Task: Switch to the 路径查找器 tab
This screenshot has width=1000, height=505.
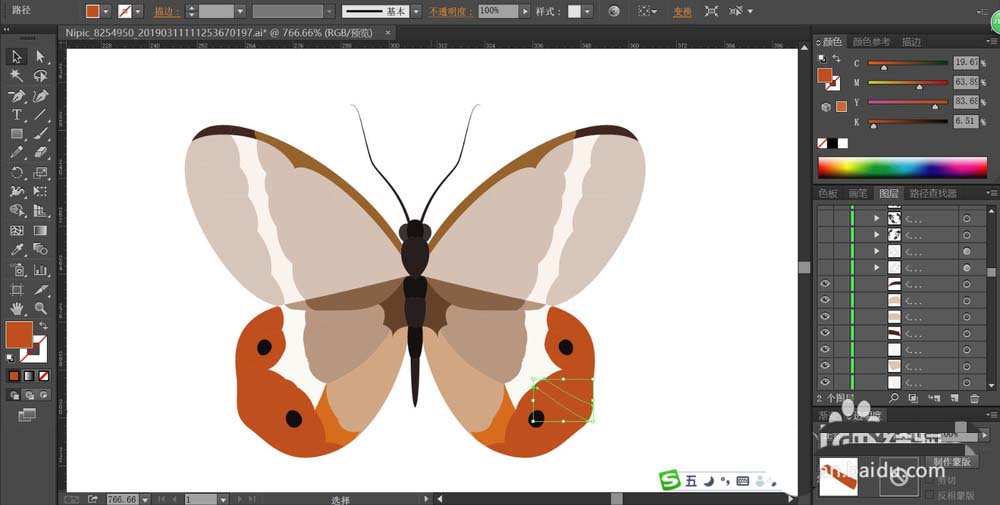Action: 931,193
